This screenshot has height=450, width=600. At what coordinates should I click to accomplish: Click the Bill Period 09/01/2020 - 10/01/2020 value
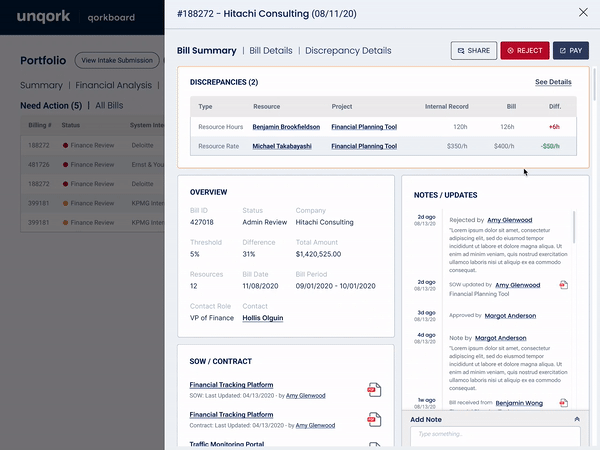pyautogui.click(x=336, y=286)
